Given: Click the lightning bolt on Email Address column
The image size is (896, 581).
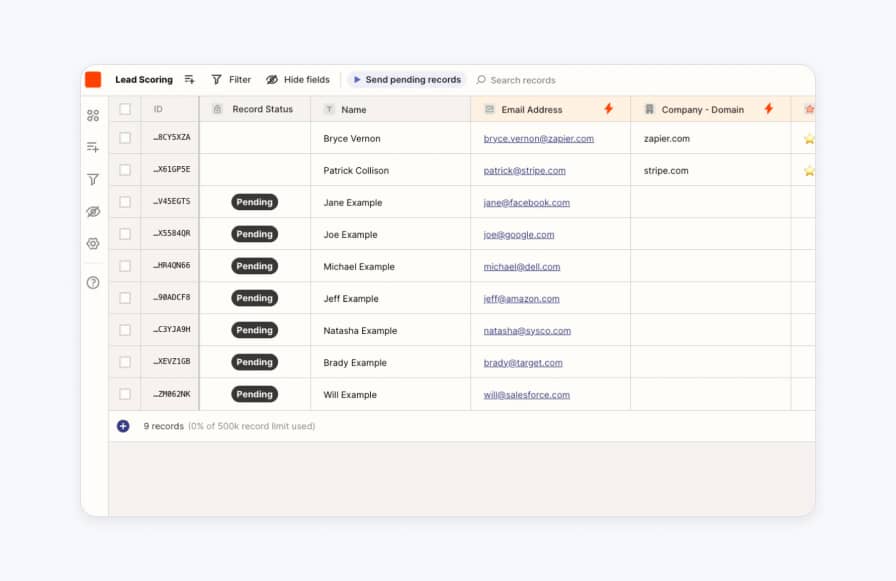Looking at the screenshot, I should [608, 109].
